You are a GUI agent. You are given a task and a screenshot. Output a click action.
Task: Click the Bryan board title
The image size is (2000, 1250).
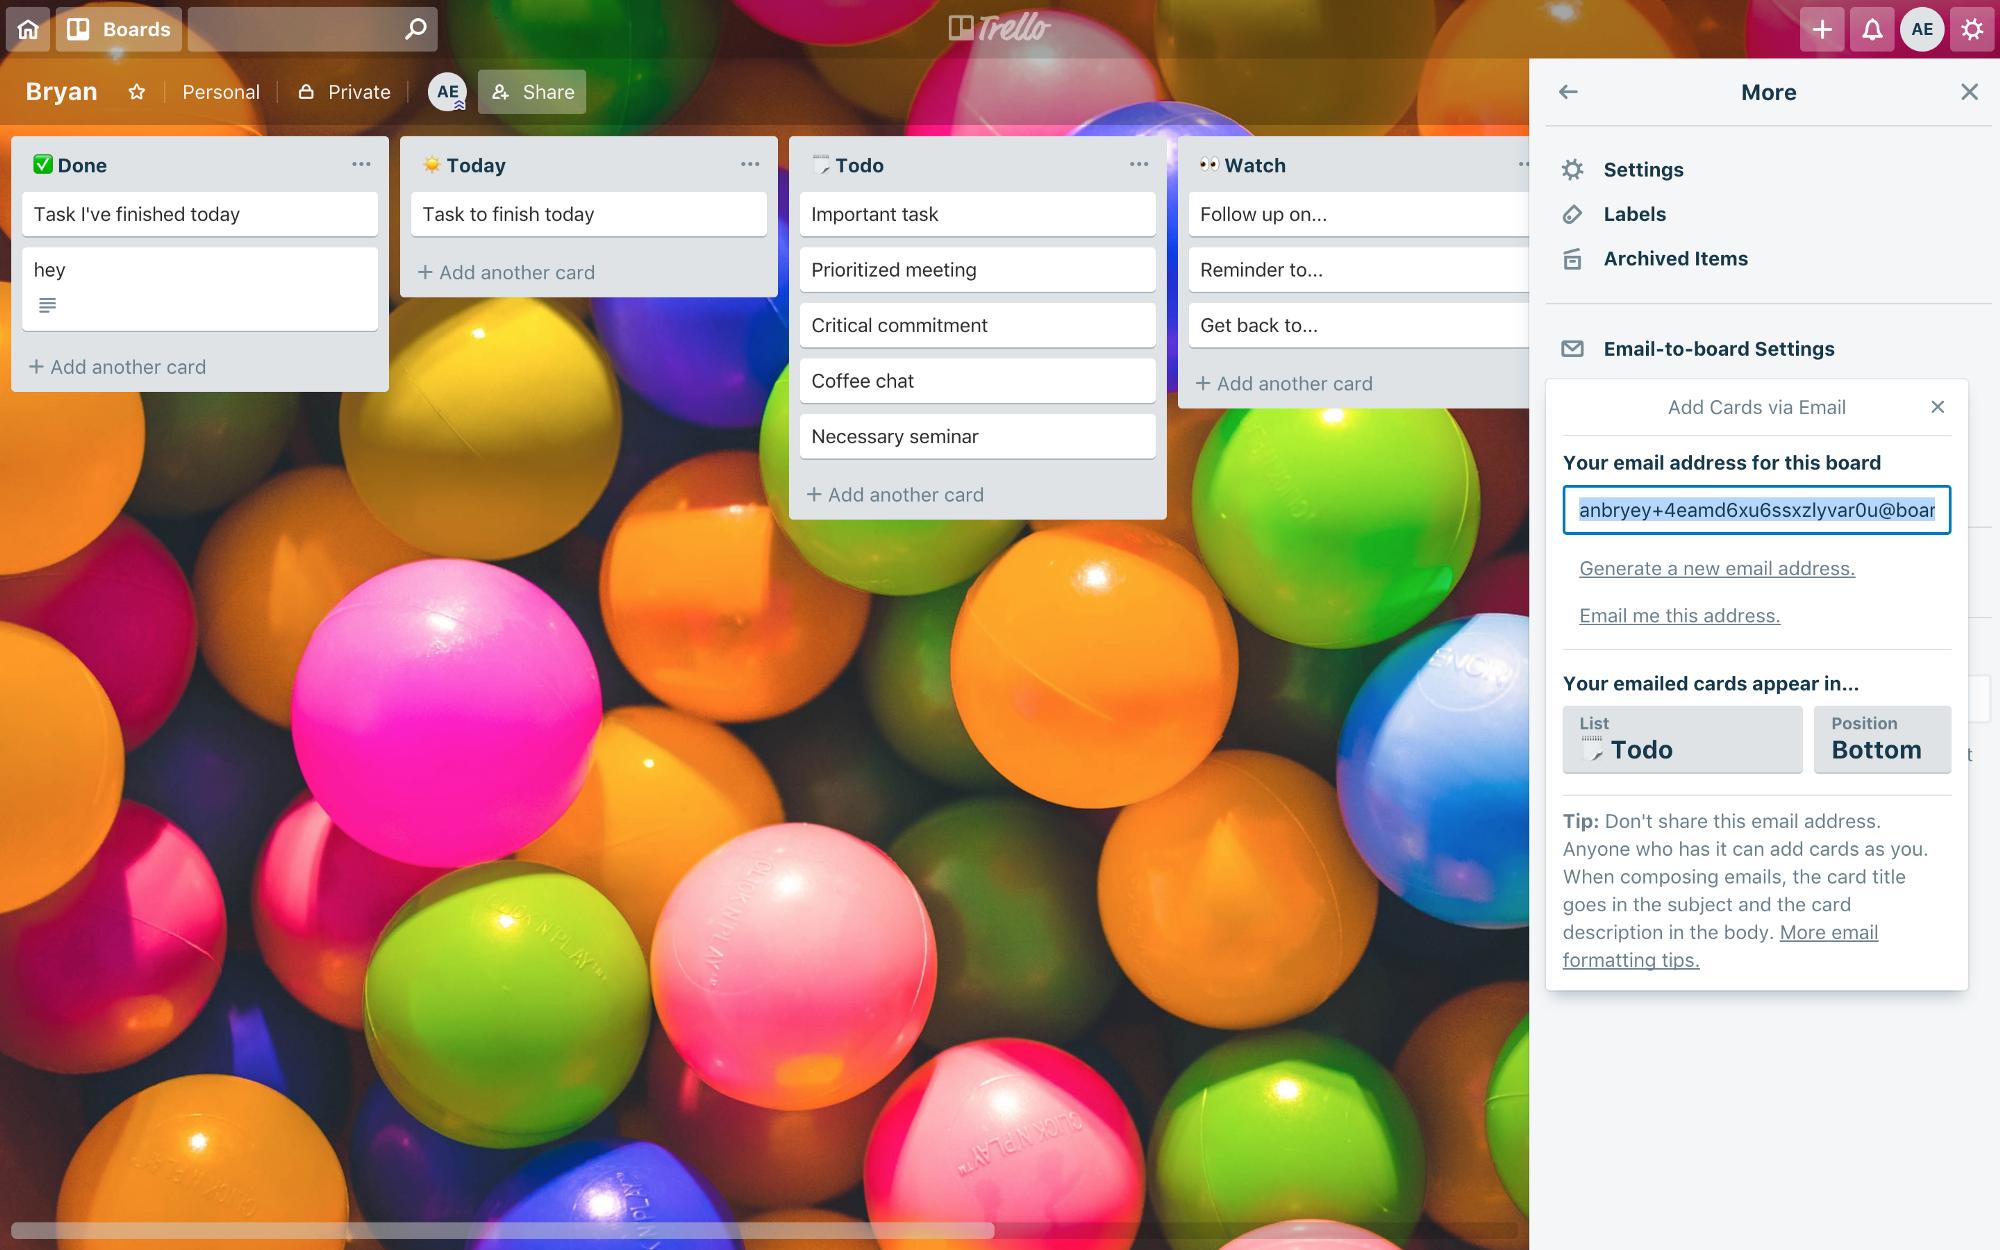[x=61, y=92]
